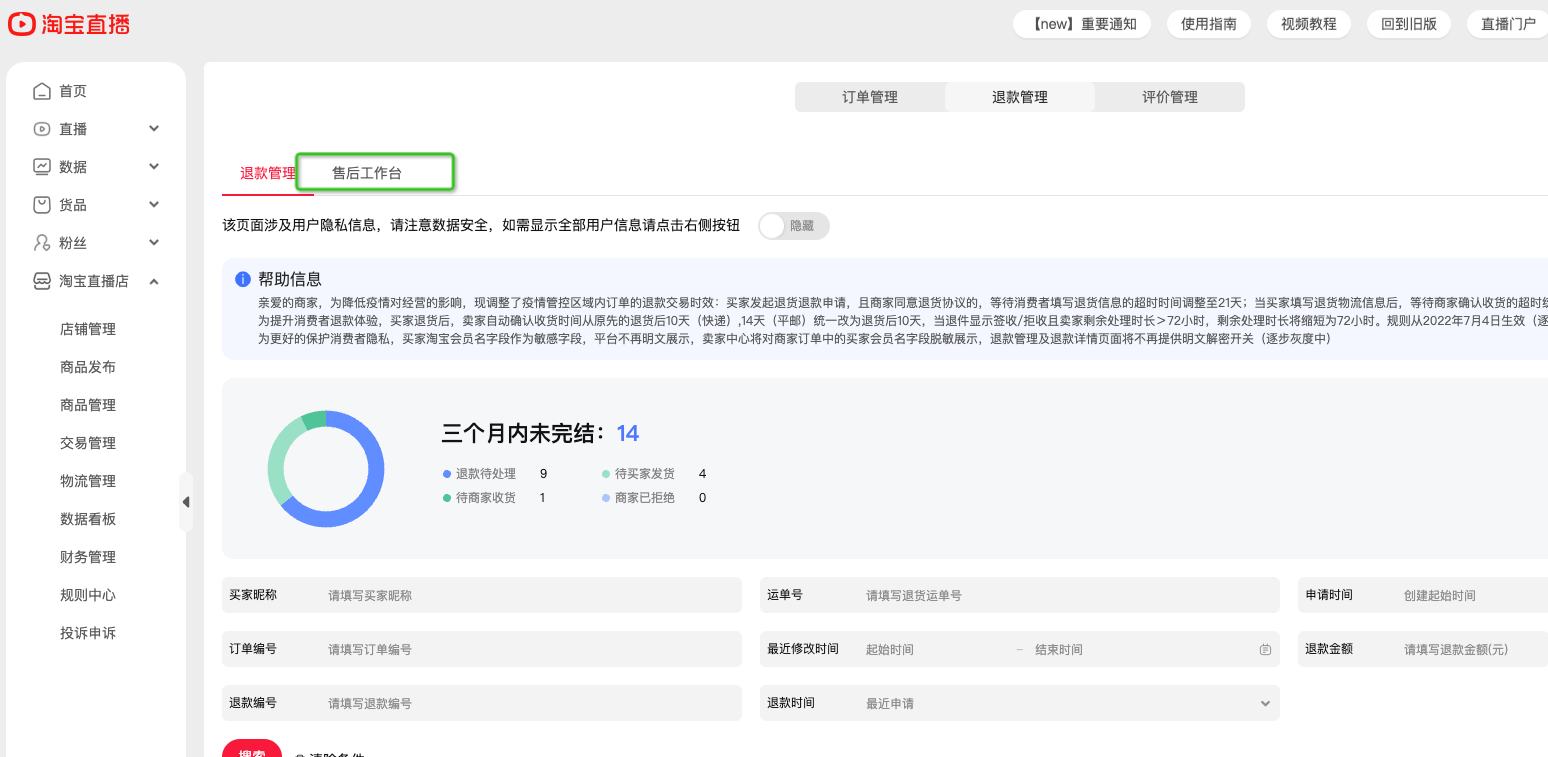Open 店铺管理 in sidebar
Screen dimensions: 1548x757
88,329
